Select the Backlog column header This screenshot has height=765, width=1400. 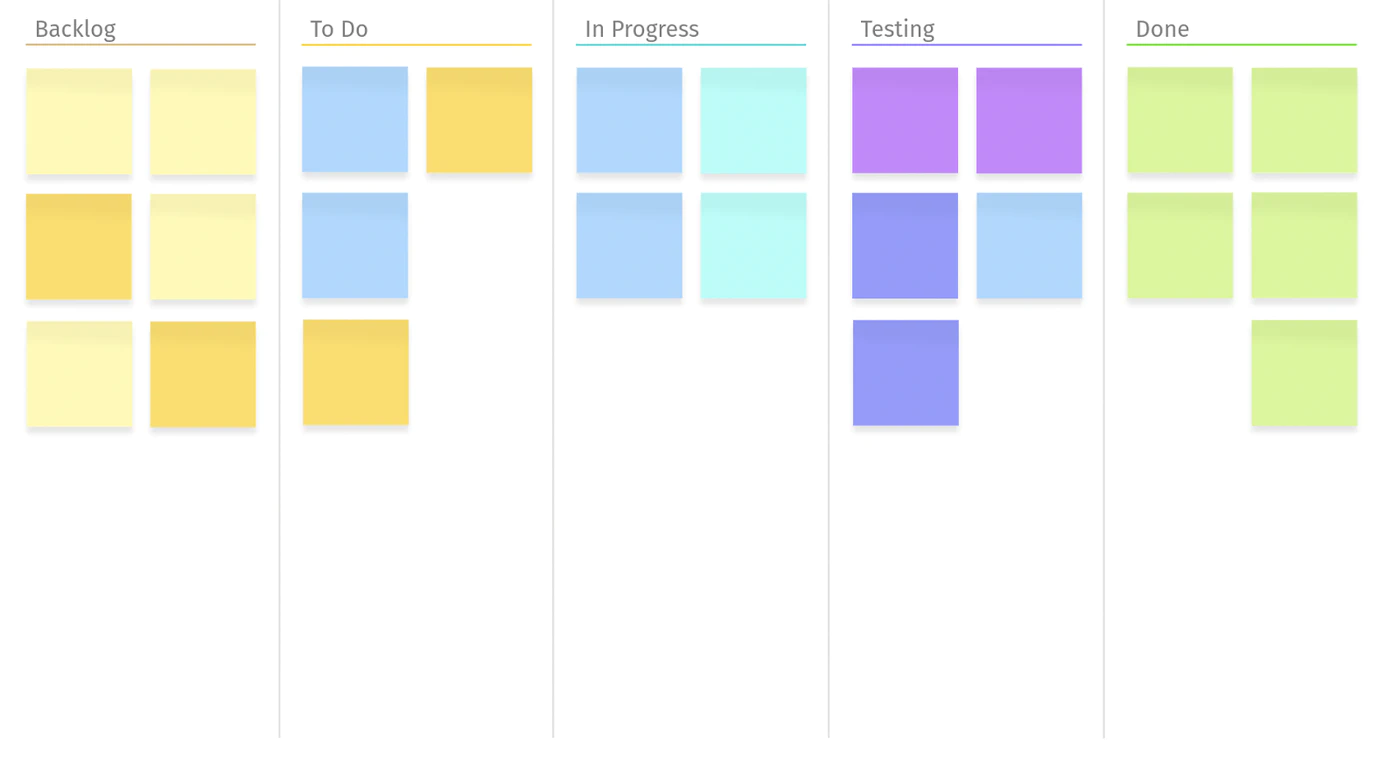[76, 29]
